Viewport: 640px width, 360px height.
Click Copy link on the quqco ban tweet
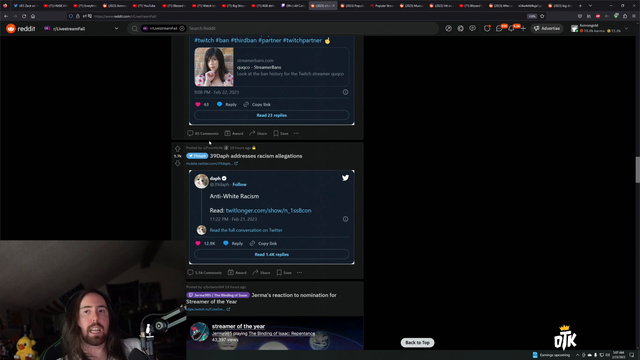coord(257,104)
